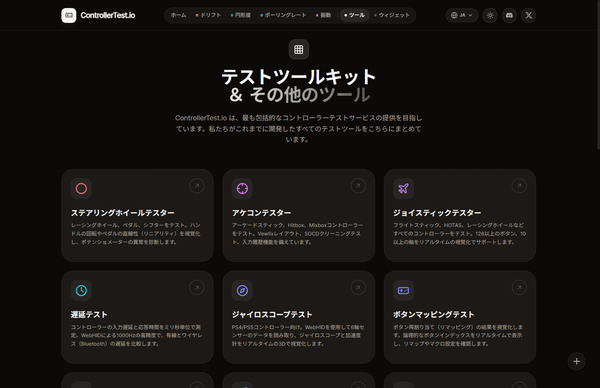The width and height of the screenshot is (600, 388).
Task: Open arrow on アケコンテスター card
Action: coord(358,186)
